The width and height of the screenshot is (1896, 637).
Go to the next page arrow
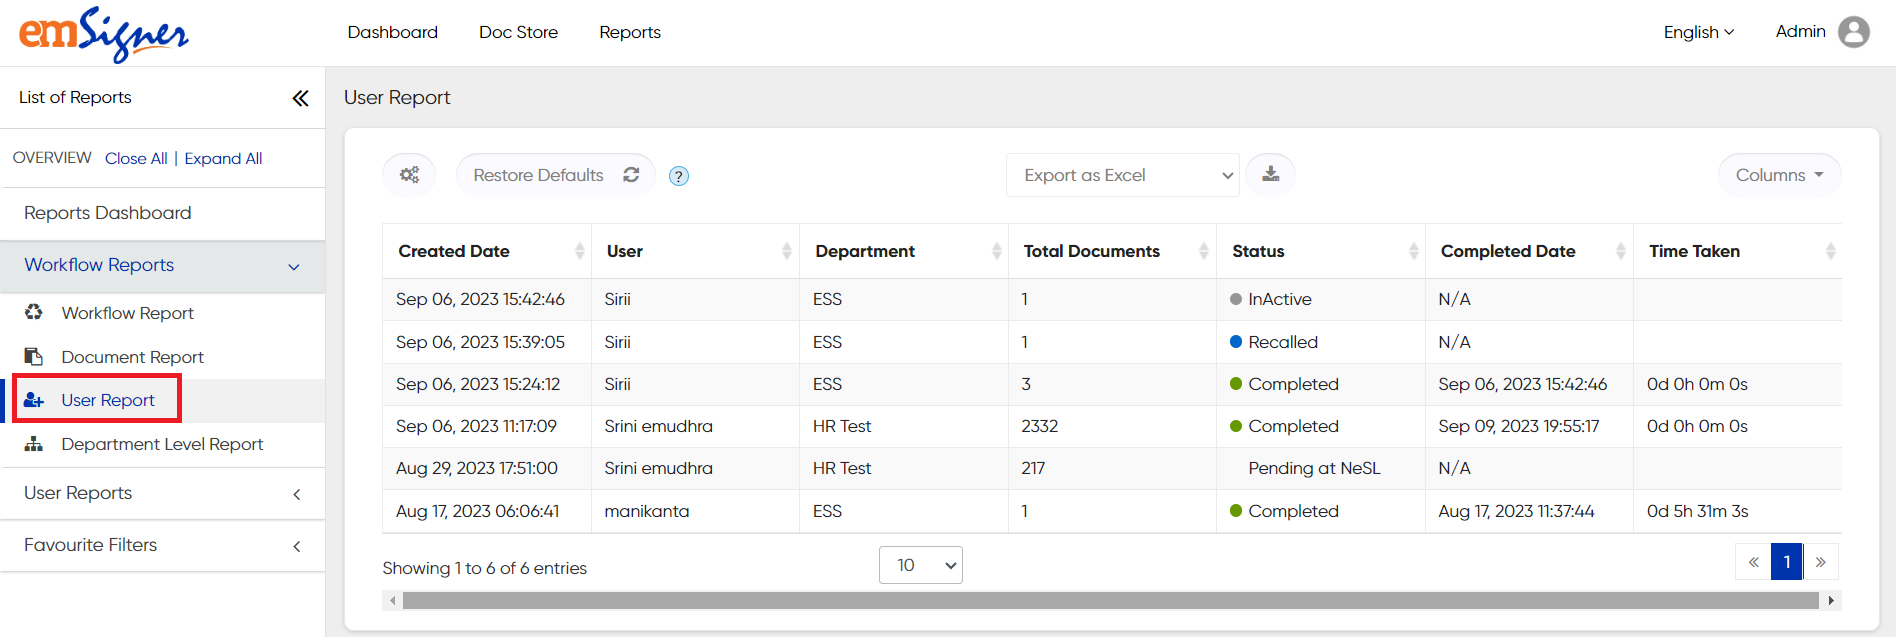(x=1820, y=562)
